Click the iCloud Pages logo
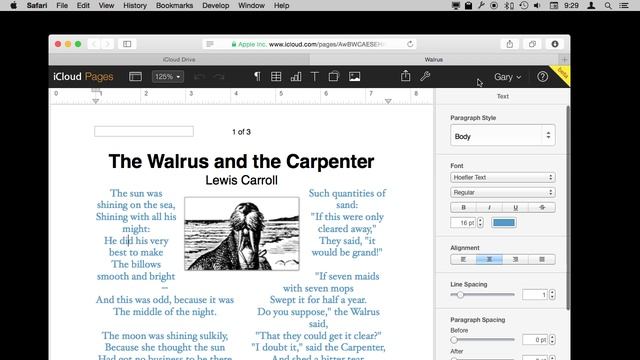640x360 pixels. pos(83,77)
